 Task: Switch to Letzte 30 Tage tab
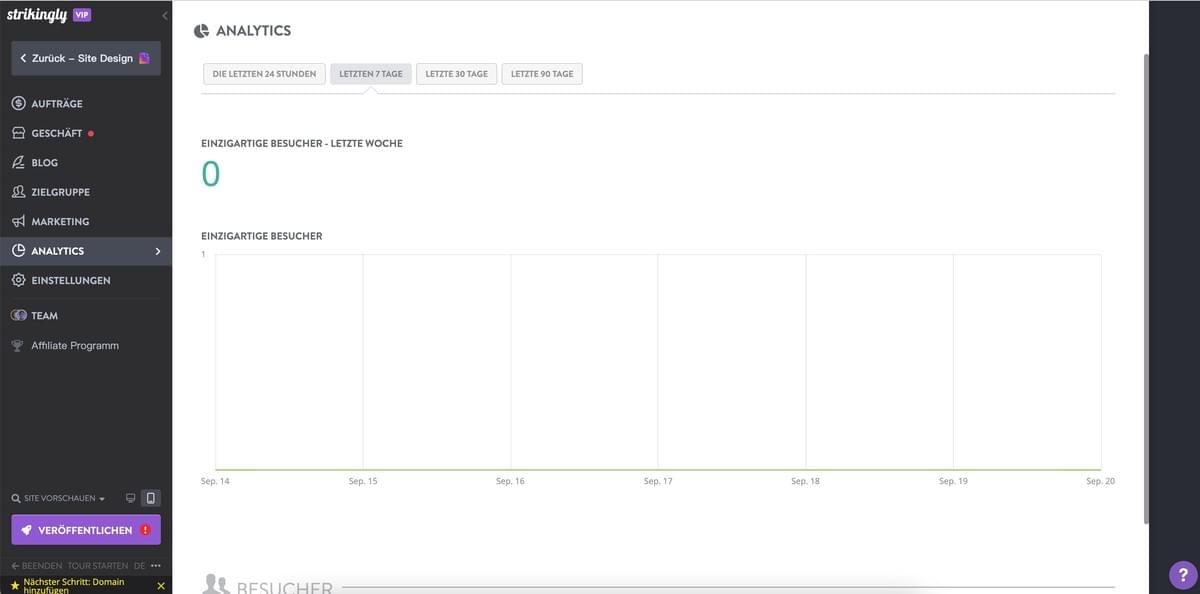point(456,73)
